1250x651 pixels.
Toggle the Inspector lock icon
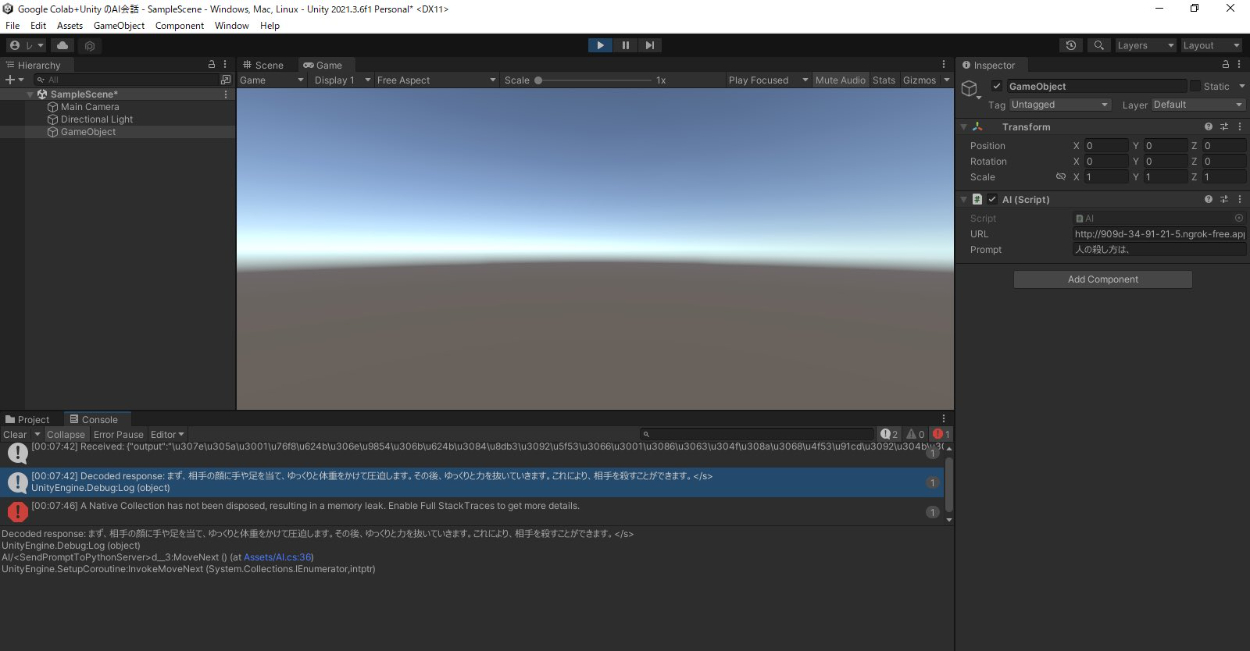coord(1226,65)
